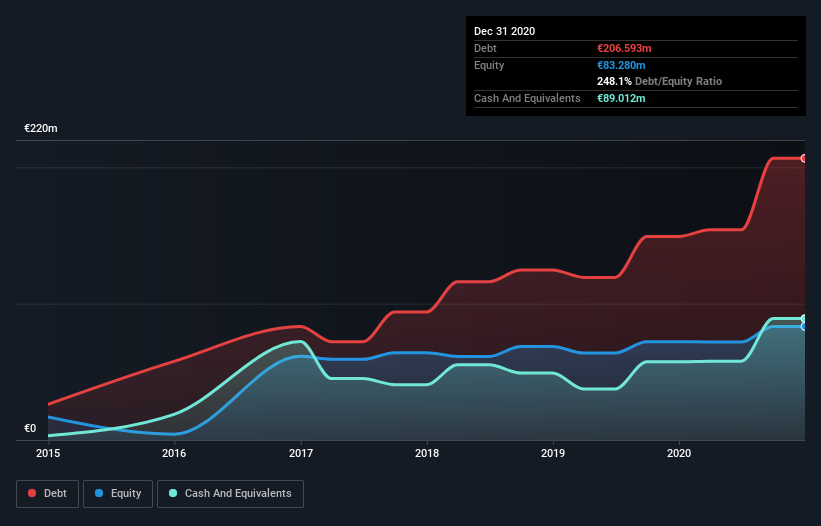821x526 pixels.
Task: Toggle the Debt legend series
Action: 48,494
